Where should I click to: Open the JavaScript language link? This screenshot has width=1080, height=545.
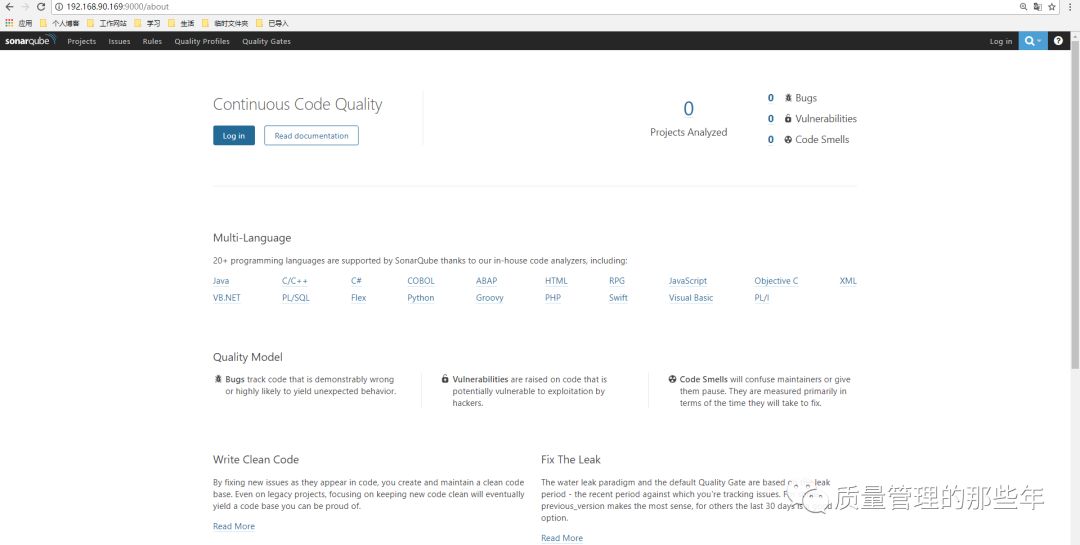click(x=688, y=281)
